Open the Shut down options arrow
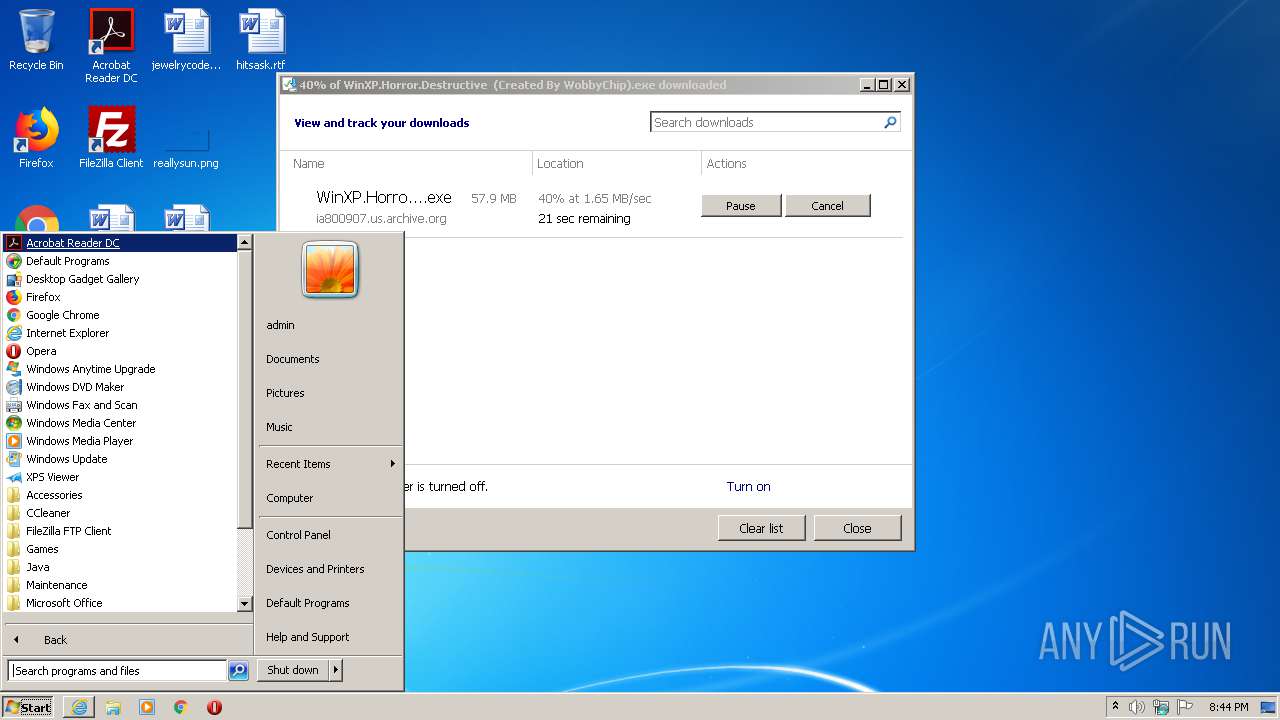This screenshot has height=720, width=1280. pos(336,670)
